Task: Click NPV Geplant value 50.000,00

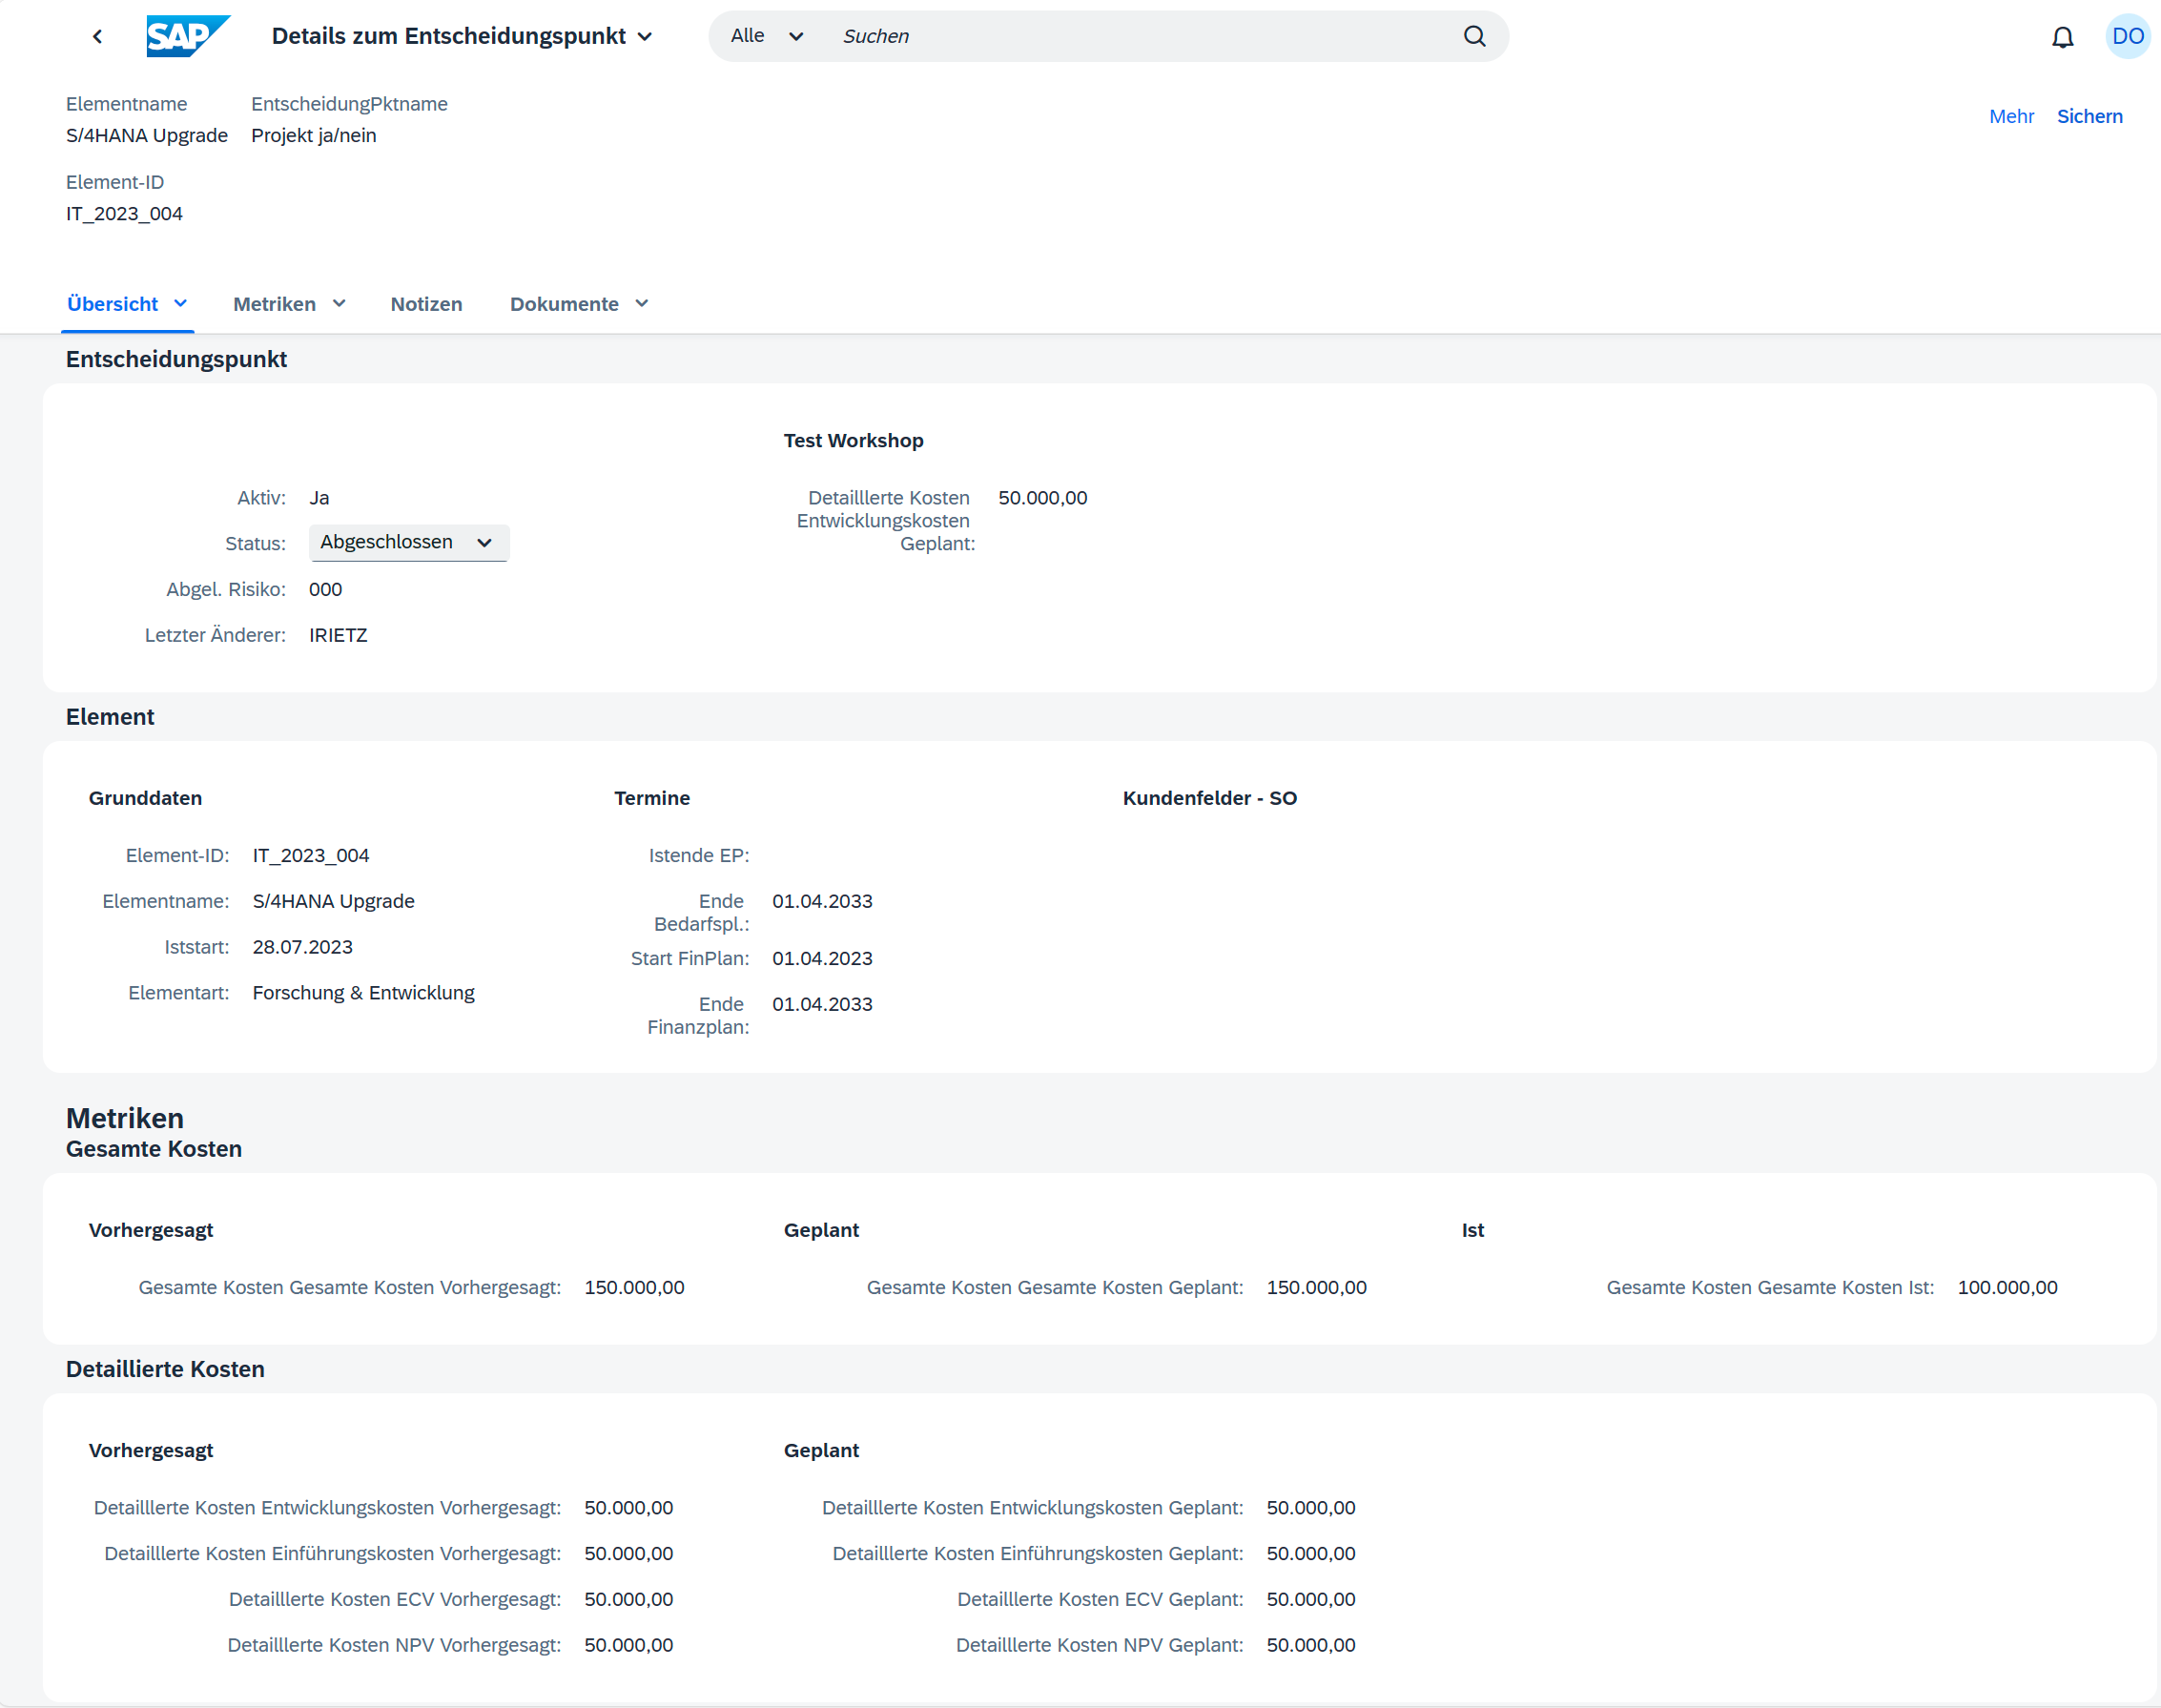Action: click(x=1310, y=1645)
